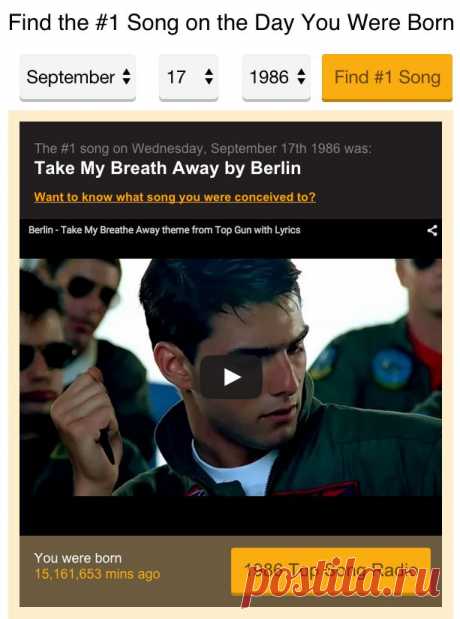Click the line "The #1 song on Wednesday, September 17th"
Image resolution: width=460 pixels, height=619 pixels.
[203, 148]
